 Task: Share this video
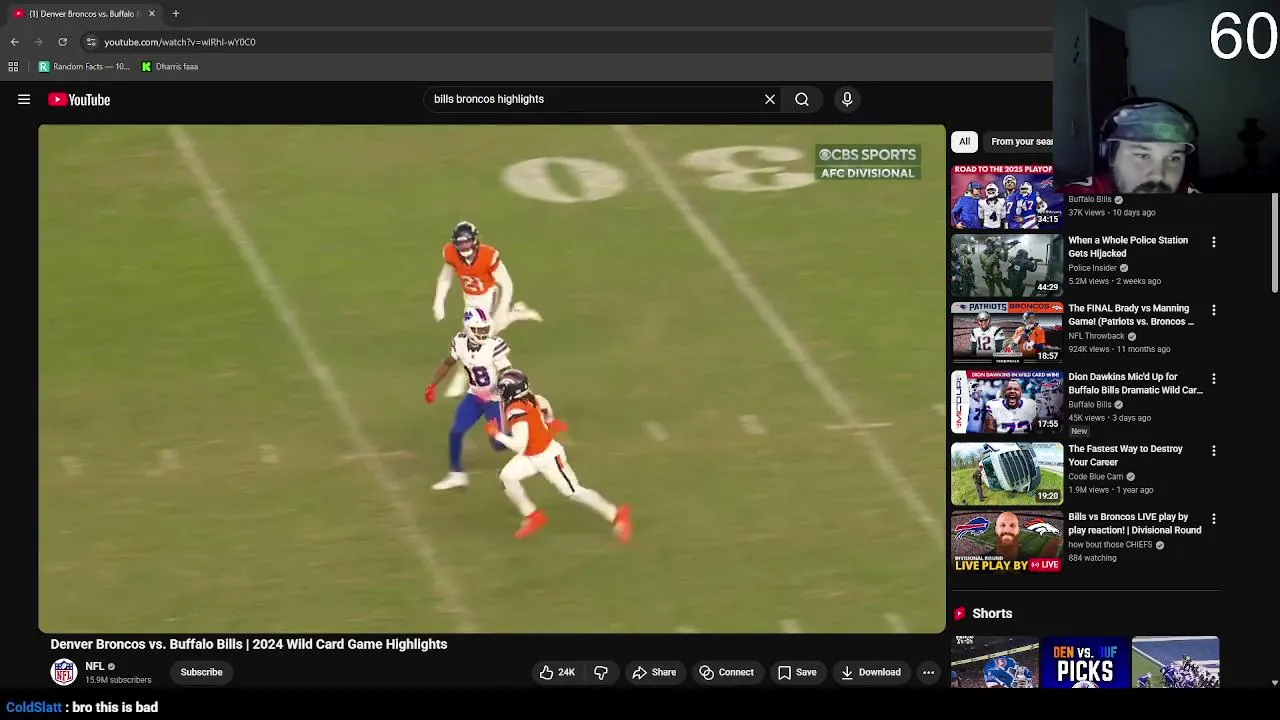pos(655,672)
